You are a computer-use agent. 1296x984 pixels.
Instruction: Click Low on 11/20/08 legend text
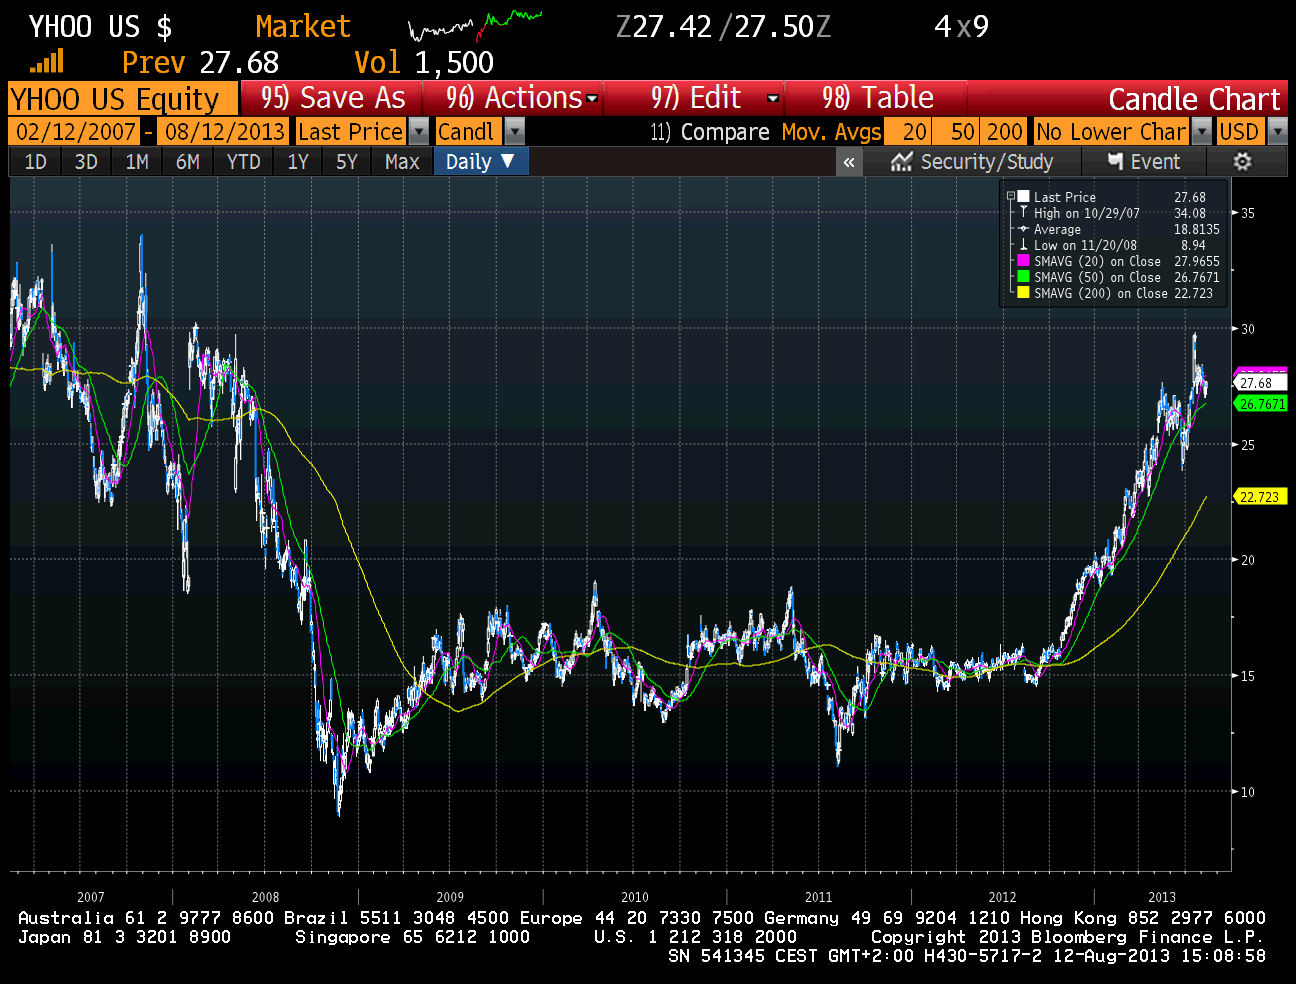click(1085, 245)
